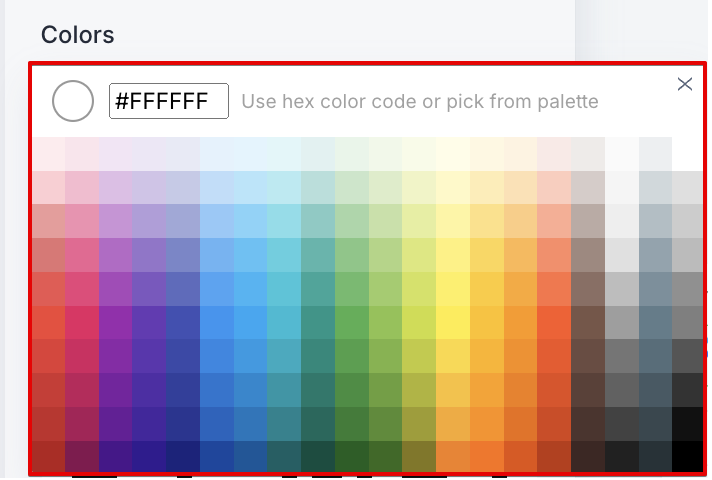Pick the teal swatch in the palette

pos(317,321)
